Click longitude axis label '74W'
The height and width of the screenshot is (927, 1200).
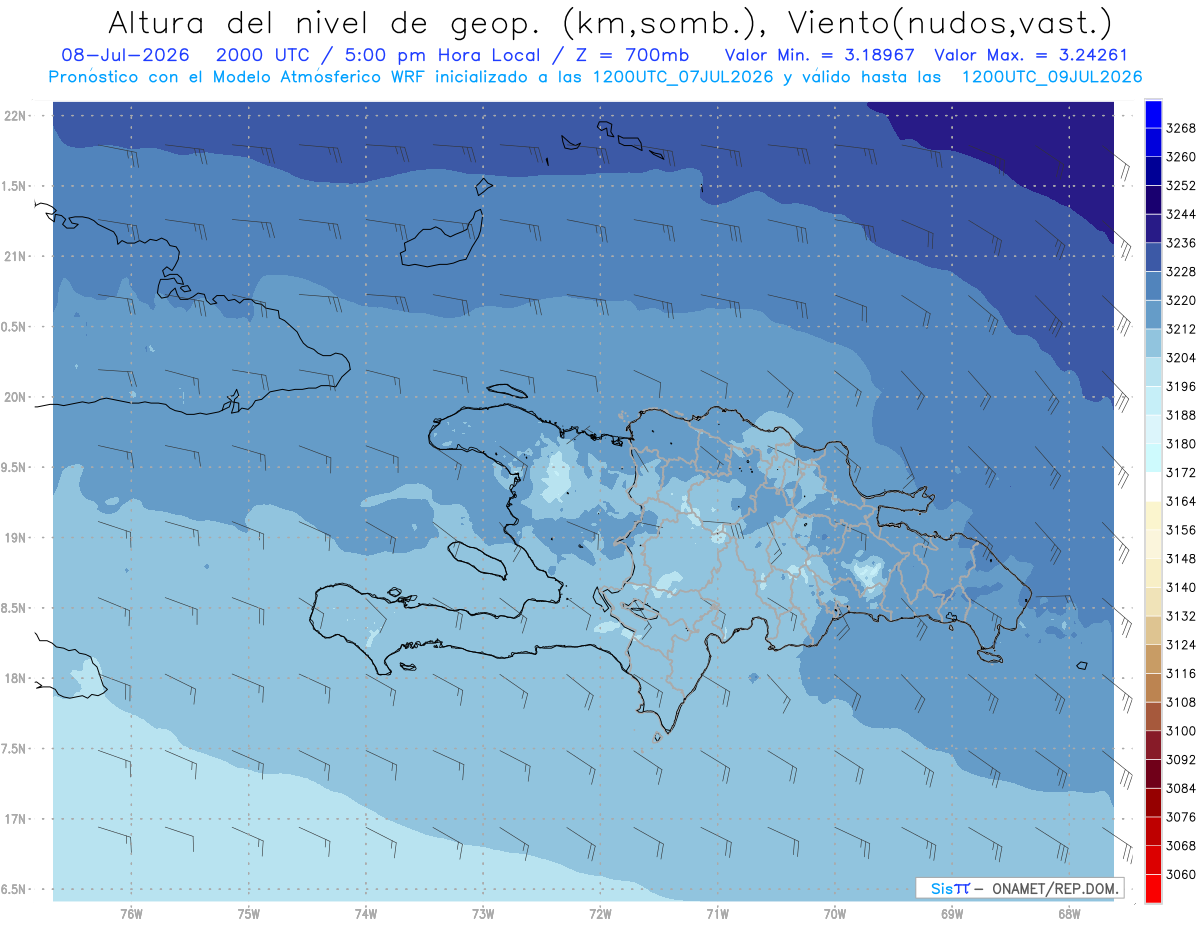pos(365,914)
